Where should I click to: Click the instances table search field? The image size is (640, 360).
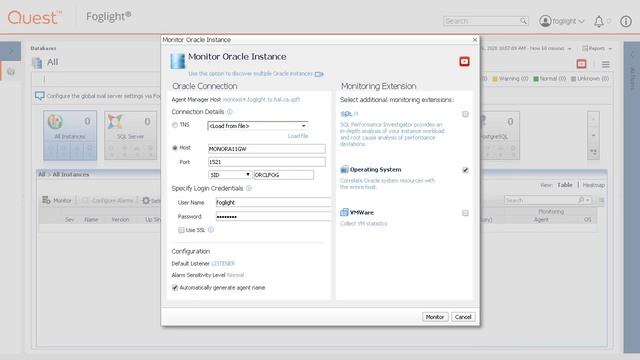coord(540,200)
